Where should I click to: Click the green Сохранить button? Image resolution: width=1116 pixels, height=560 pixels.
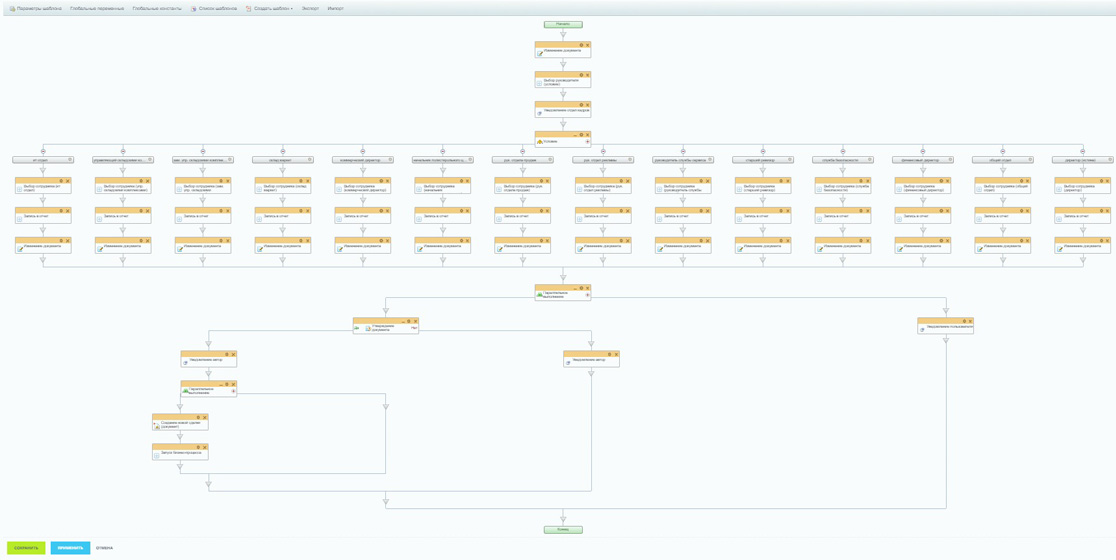pos(26,548)
